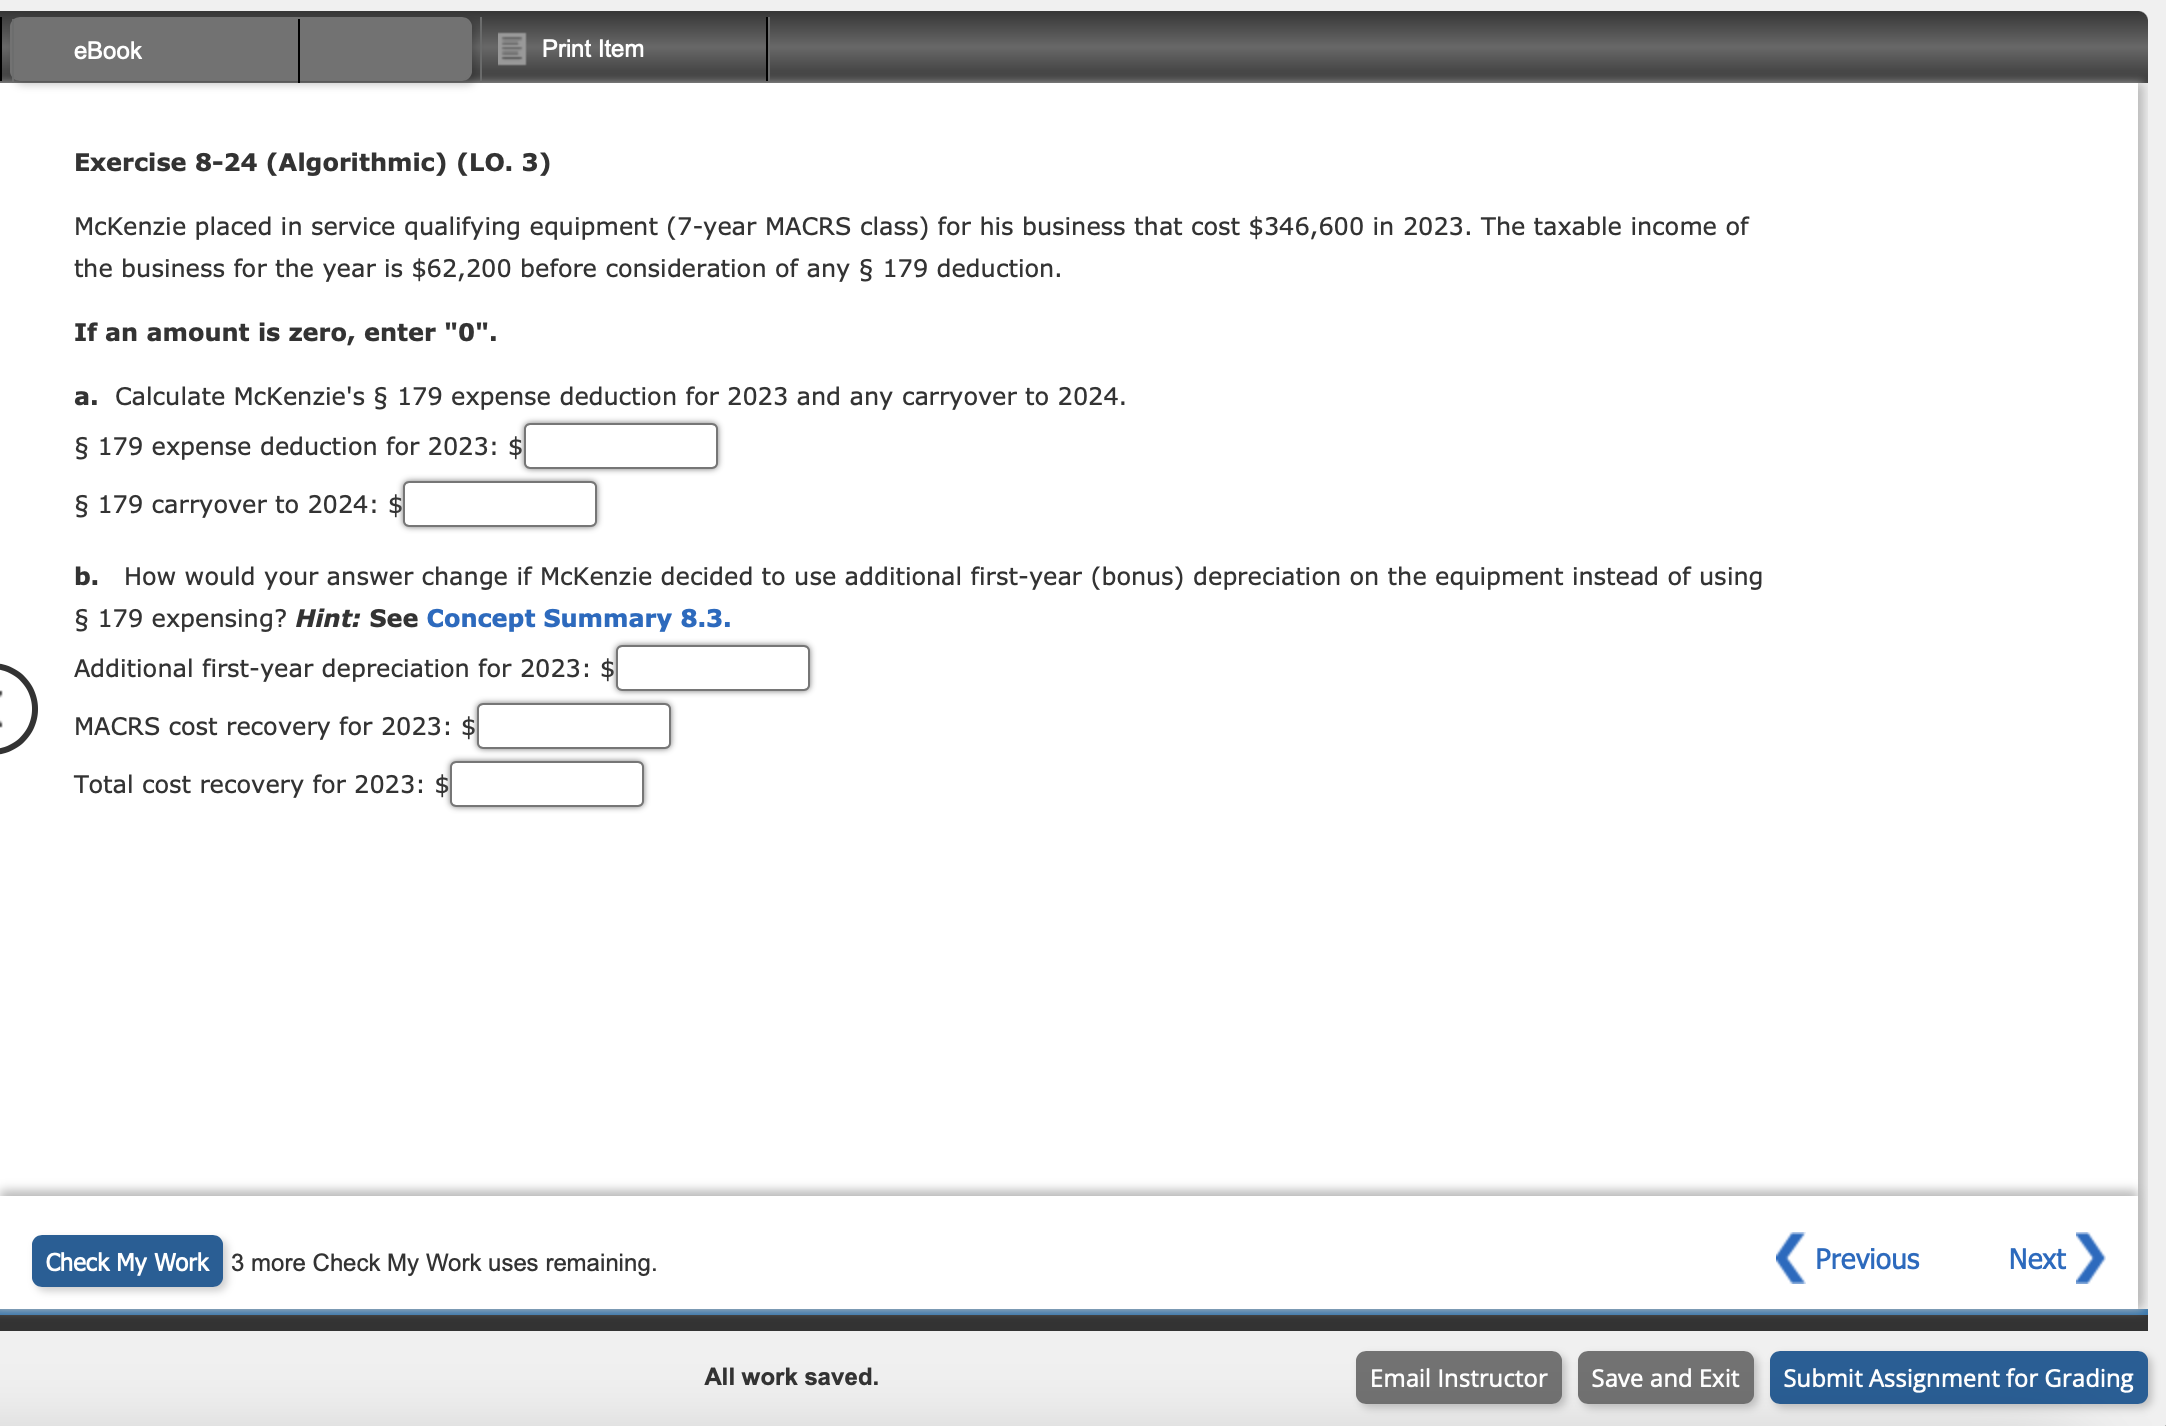
Task: Click Submit Assignment for Grading
Action: [1957, 1378]
